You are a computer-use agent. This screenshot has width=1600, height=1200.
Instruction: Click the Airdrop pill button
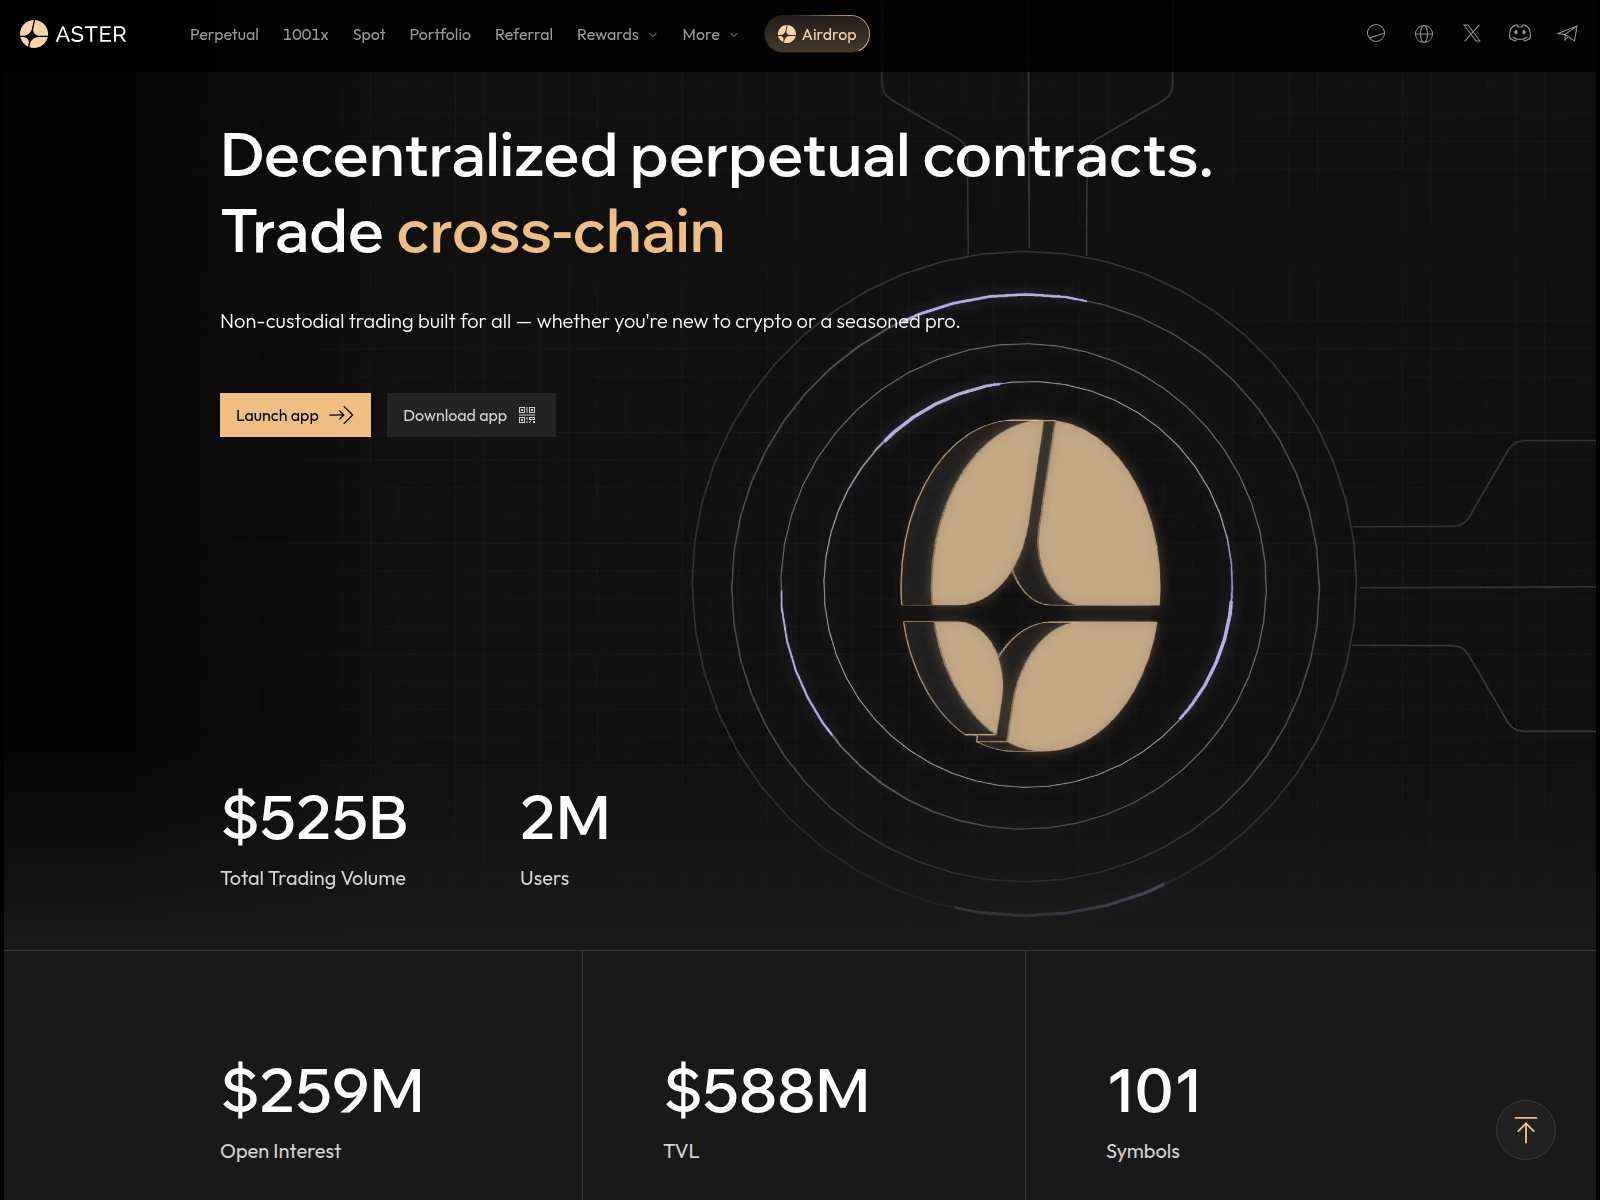coord(817,34)
